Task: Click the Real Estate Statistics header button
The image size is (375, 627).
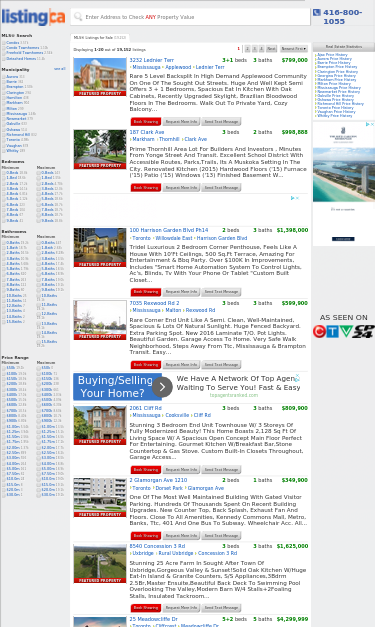Action: tap(343, 47)
